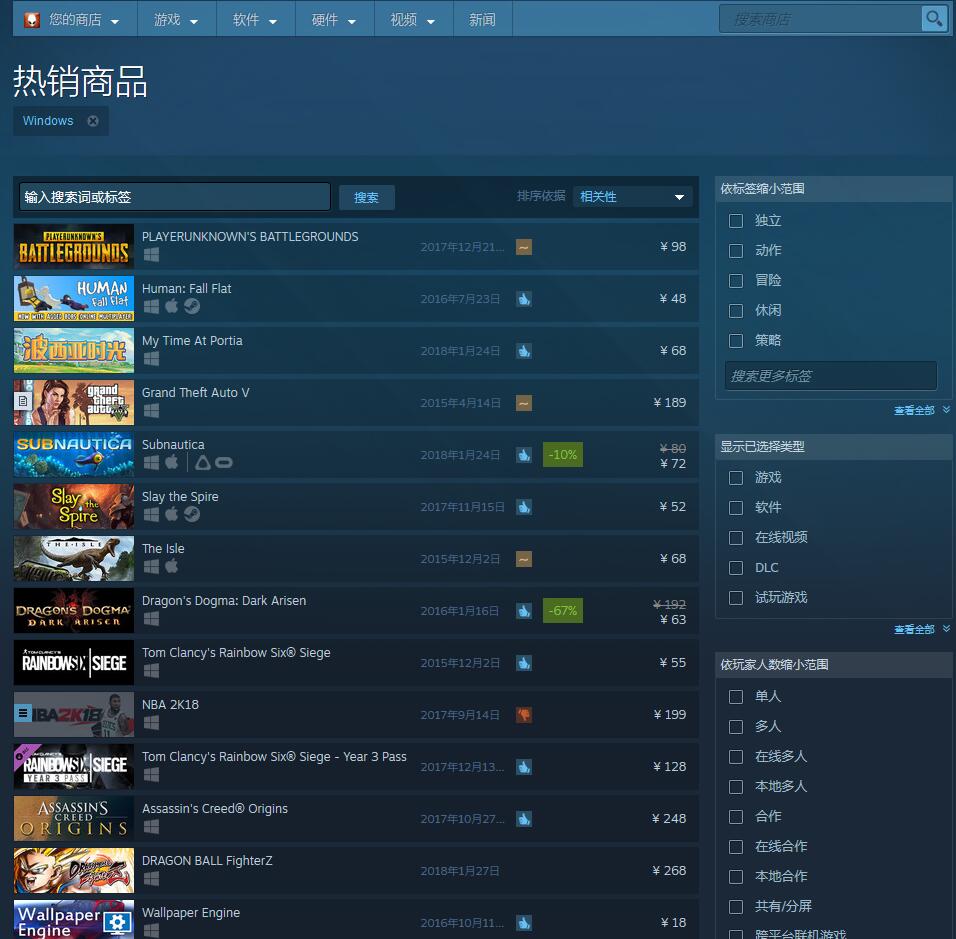
Task: Click the ¥ 189 price of Grand Theft Auto V
Action: click(x=669, y=402)
